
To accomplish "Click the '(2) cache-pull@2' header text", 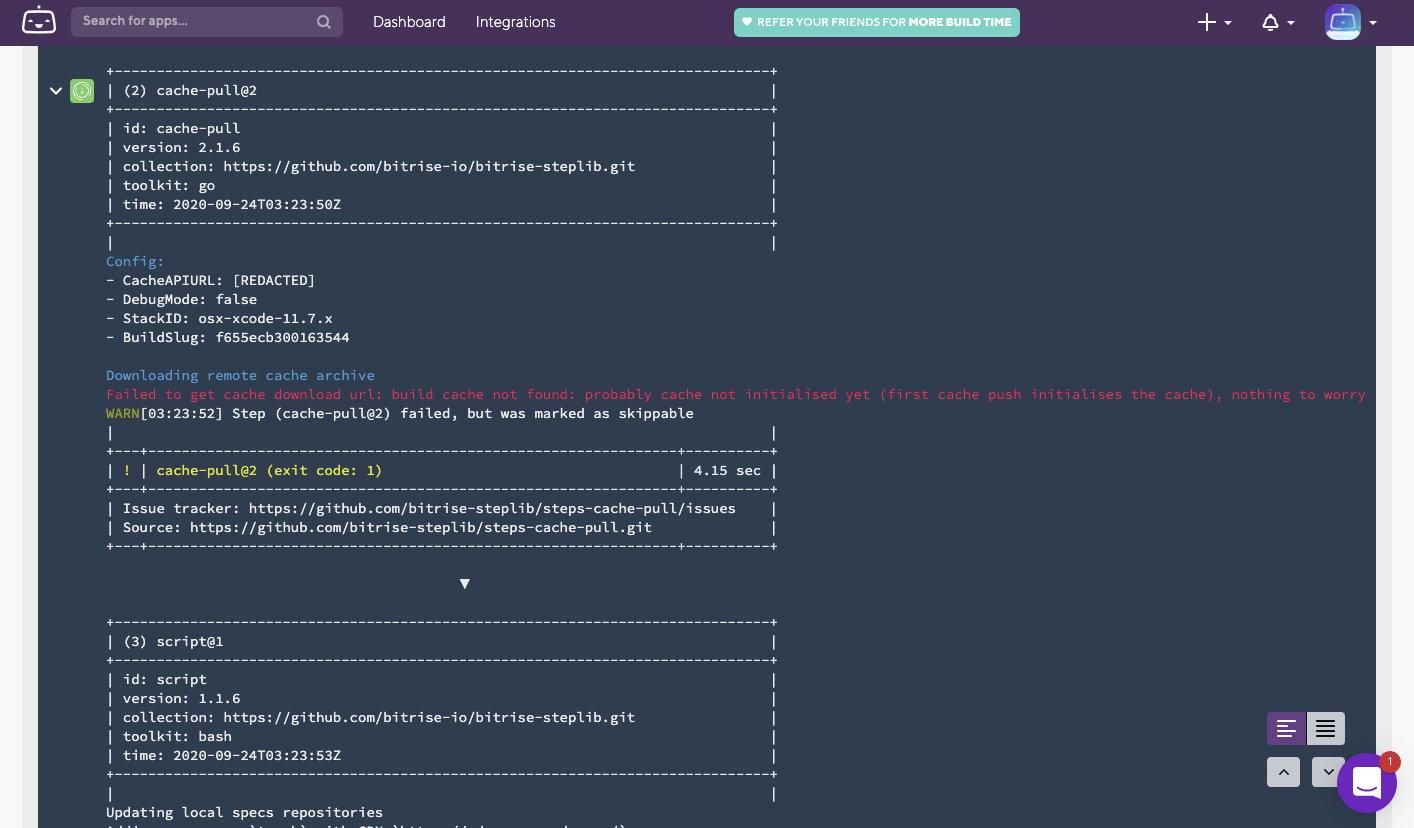I will (190, 90).
